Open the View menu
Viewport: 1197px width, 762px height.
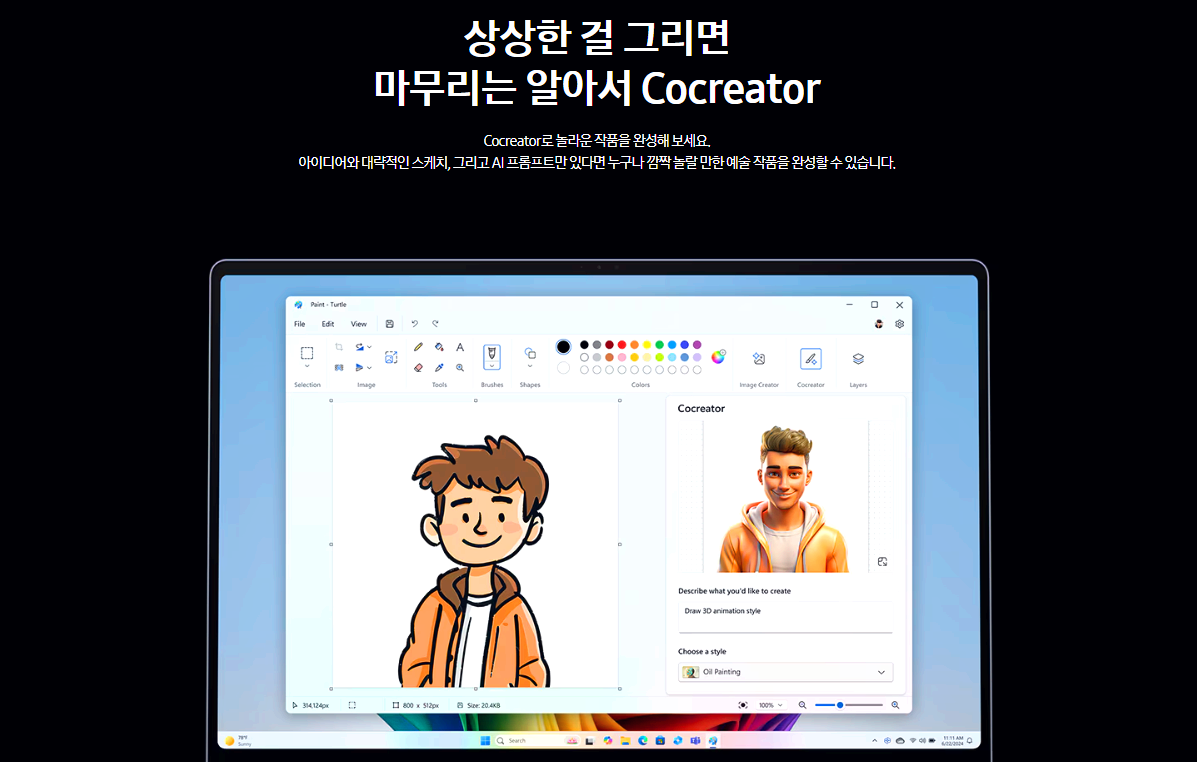pos(358,324)
